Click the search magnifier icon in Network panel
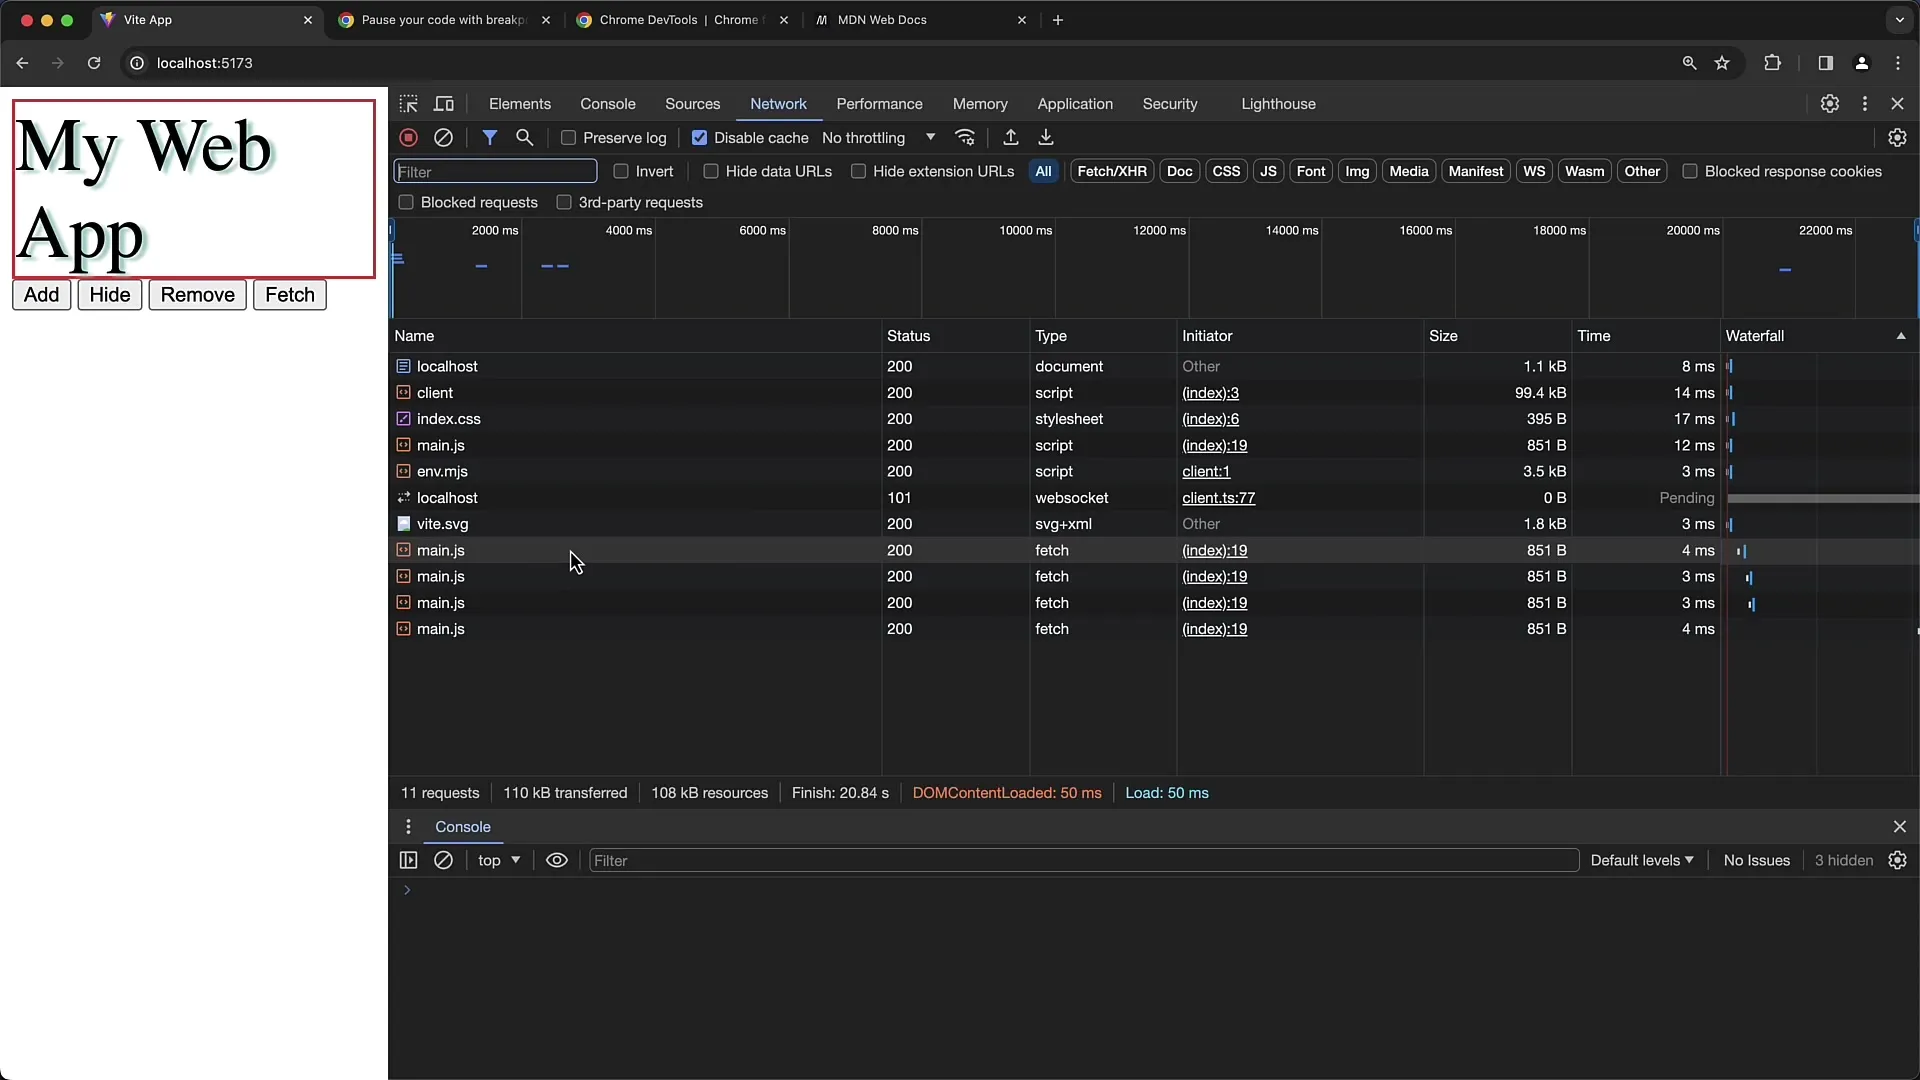Image resolution: width=1920 pixels, height=1080 pixels. click(525, 137)
